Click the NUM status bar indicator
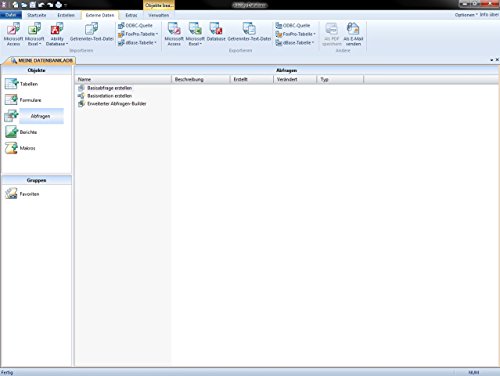This screenshot has width=500, height=376. tap(474, 372)
